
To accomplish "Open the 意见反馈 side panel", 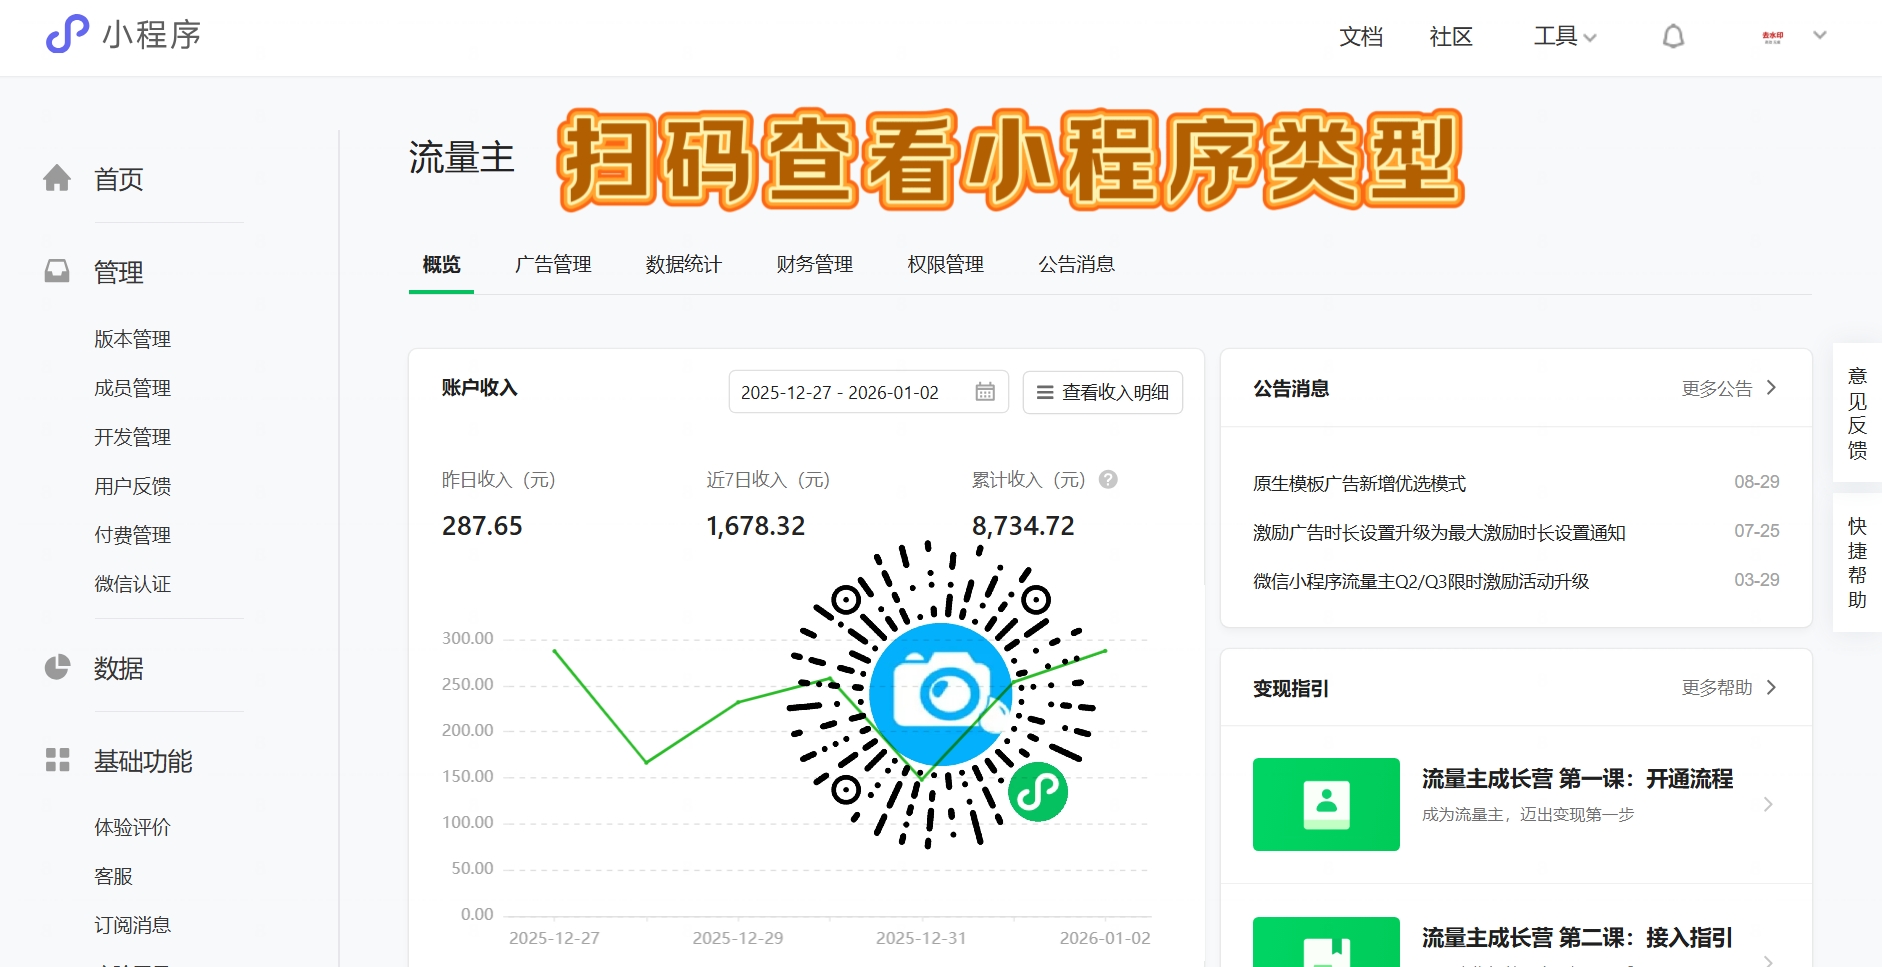I will (x=1857, y=413).
